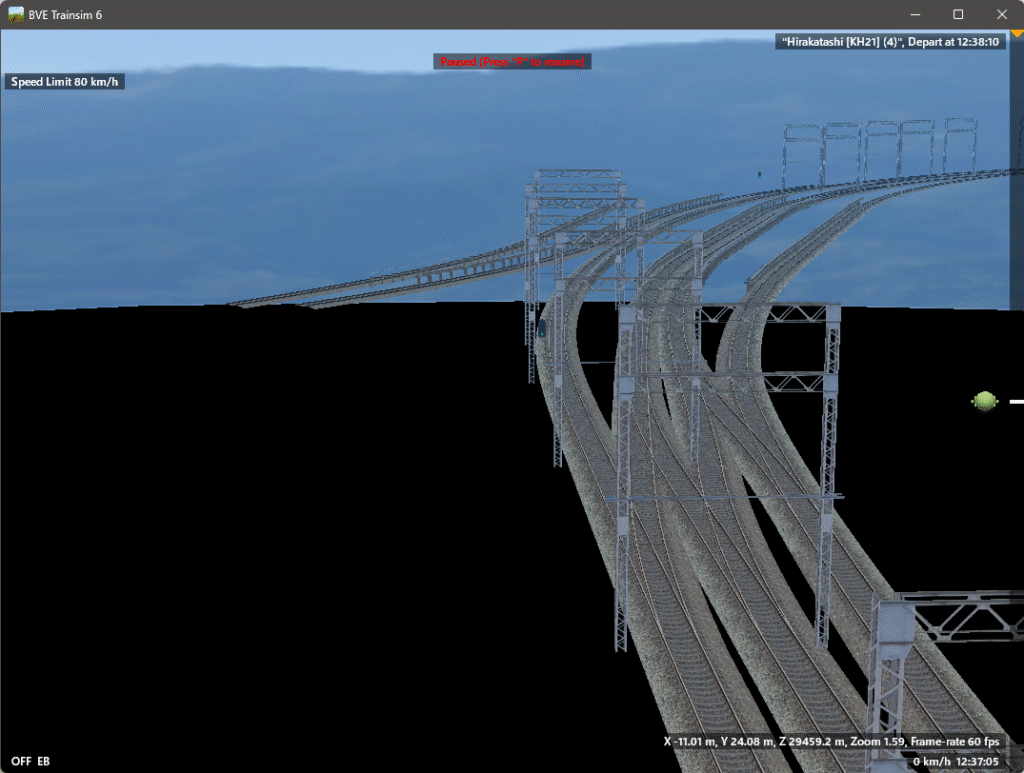Click the orange triangle marker in top-right corner
Image resolution: width=1024 pixels, height=773 pixels.
(x=1016, y=35)
